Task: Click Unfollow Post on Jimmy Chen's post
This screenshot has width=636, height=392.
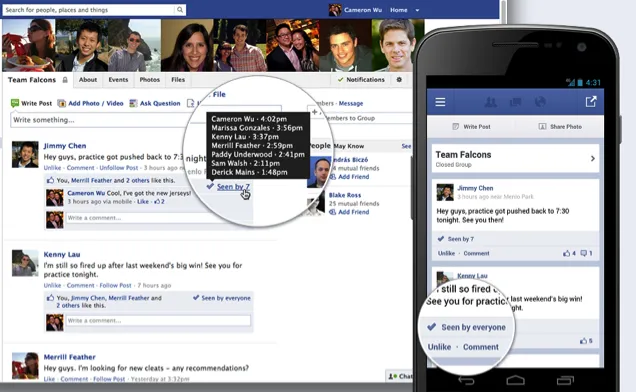Action: [118, 168]
